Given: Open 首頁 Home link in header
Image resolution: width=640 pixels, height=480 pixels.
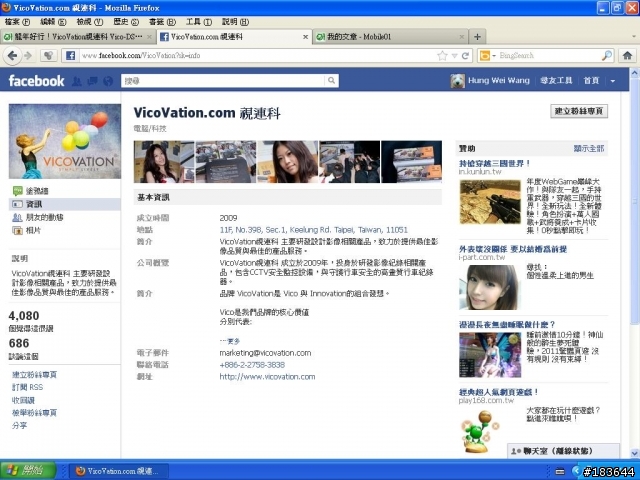Looking at the screenshot, I should 591,81.
